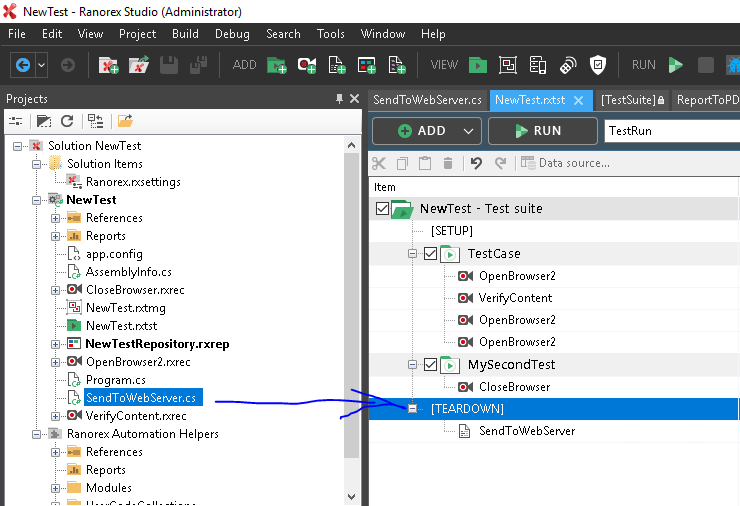Click the back navigation arrow in toolbar
Image resolution: width=740 pixels, height=506 pixels.
tap(22, 65)
